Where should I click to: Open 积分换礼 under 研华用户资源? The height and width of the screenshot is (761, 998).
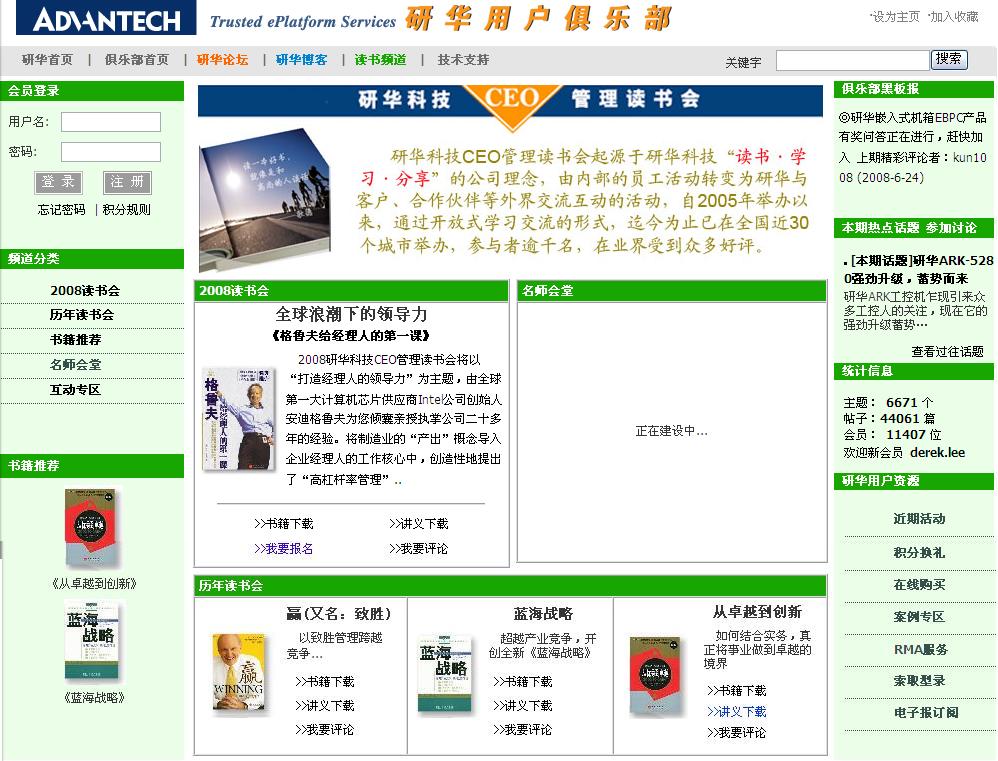pos(918,553)
